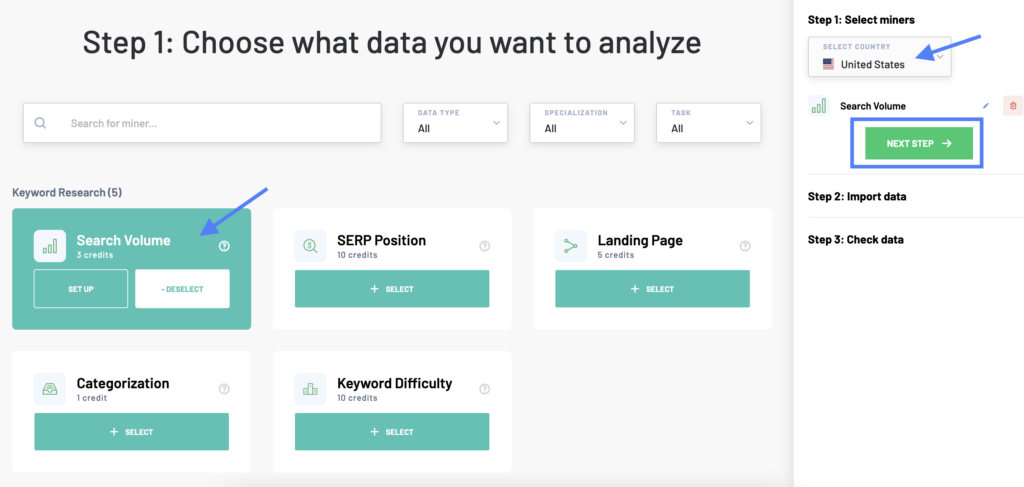This screenshot has height=487, width=1024.
Task: Select the SERP Position miner
Action: click(x=392, y=289)
